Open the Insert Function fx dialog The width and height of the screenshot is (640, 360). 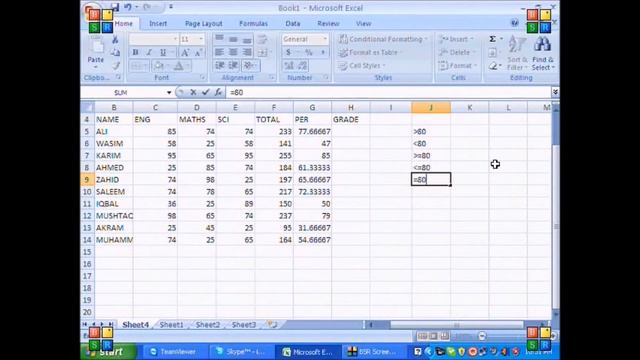pyautogui.click(x=218, y=92)
